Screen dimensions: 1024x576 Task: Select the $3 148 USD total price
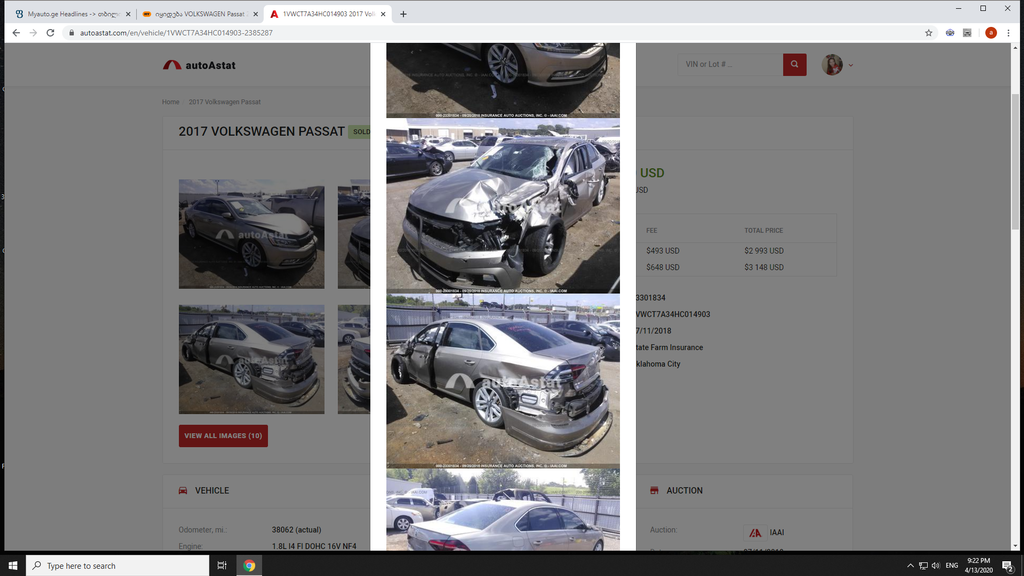pos(763,267)
